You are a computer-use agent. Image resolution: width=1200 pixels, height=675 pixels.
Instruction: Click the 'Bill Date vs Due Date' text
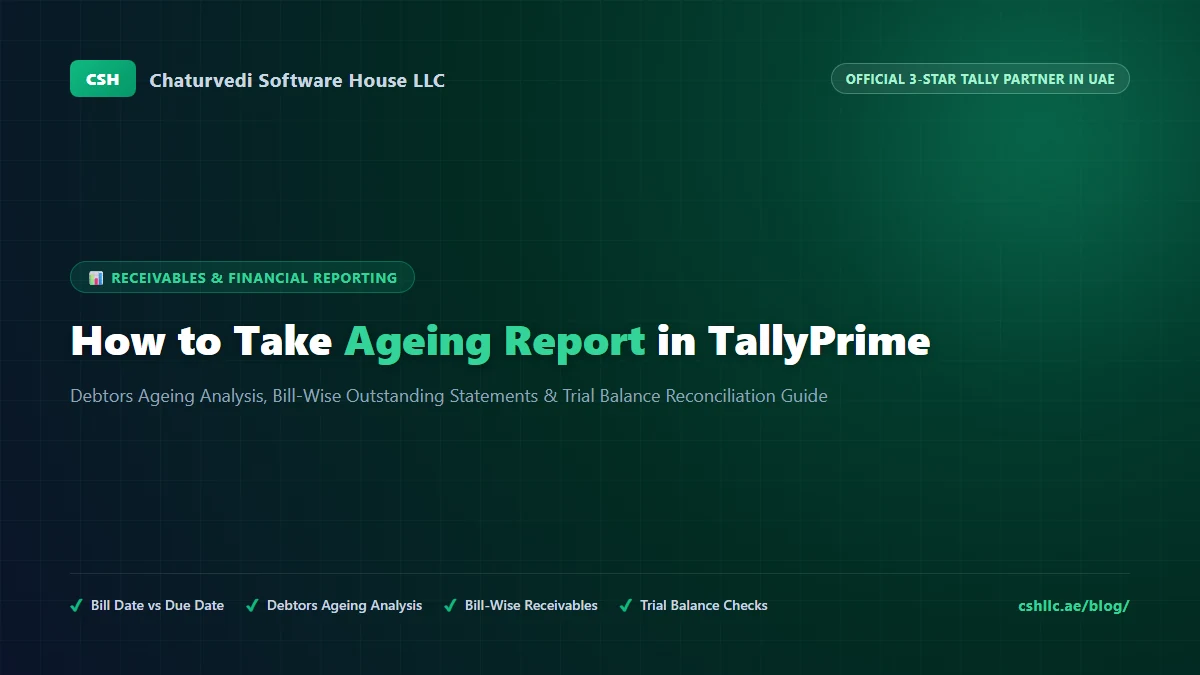pos(157,605)
